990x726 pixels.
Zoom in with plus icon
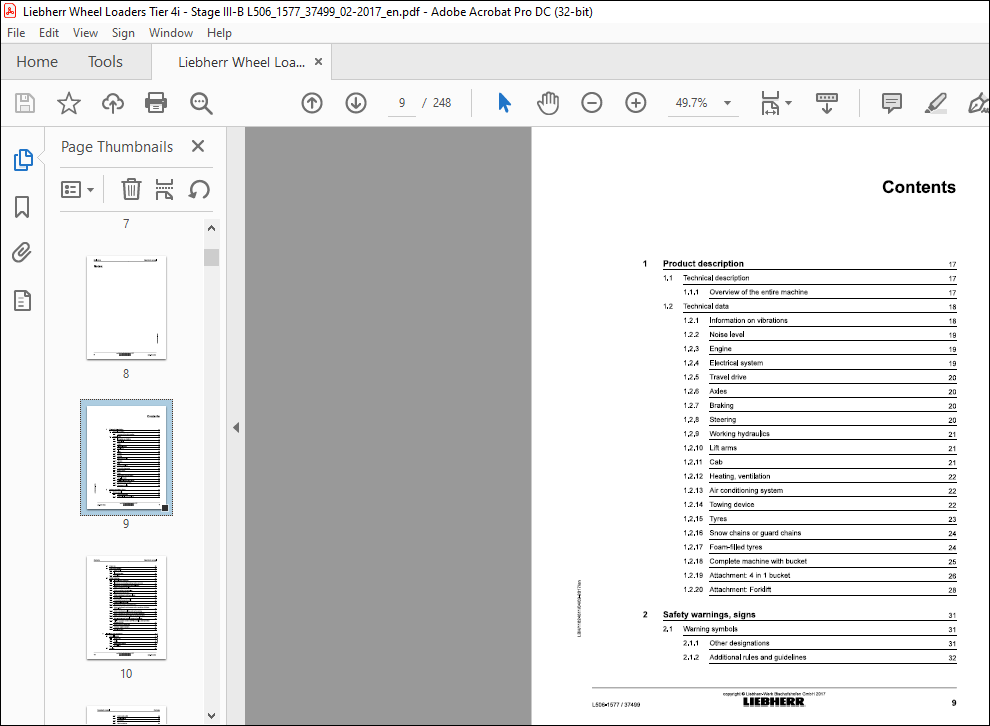click(636, 103)
